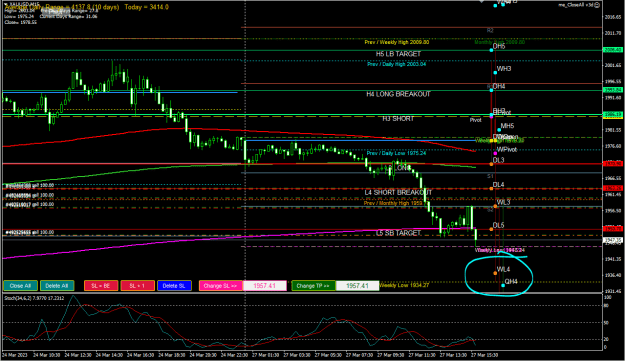Click the blue Delete SL button
This screenshot has height=361, width=625.
click(x=174, y=286)
